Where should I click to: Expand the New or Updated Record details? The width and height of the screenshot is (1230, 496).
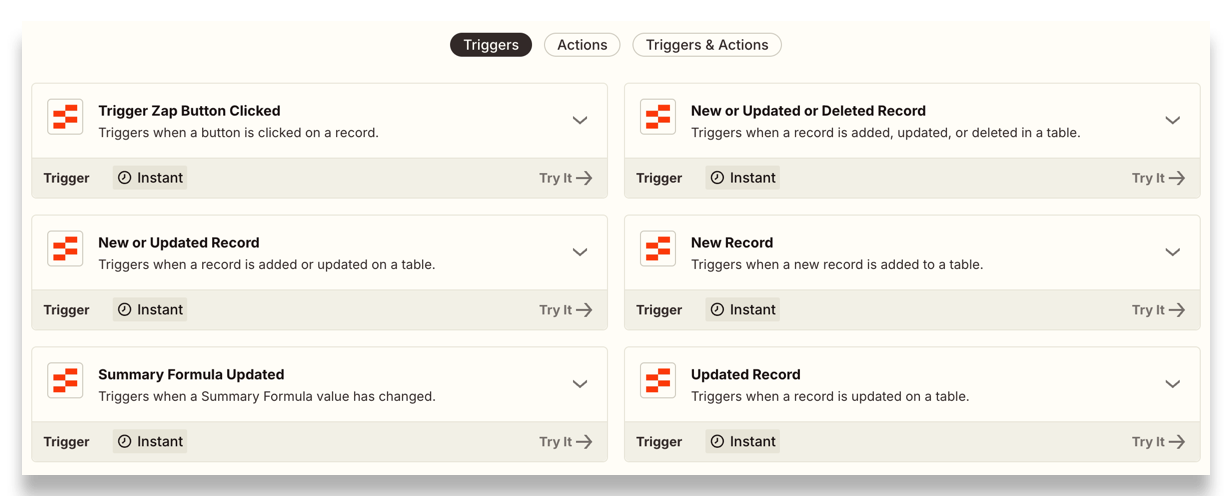580,252
